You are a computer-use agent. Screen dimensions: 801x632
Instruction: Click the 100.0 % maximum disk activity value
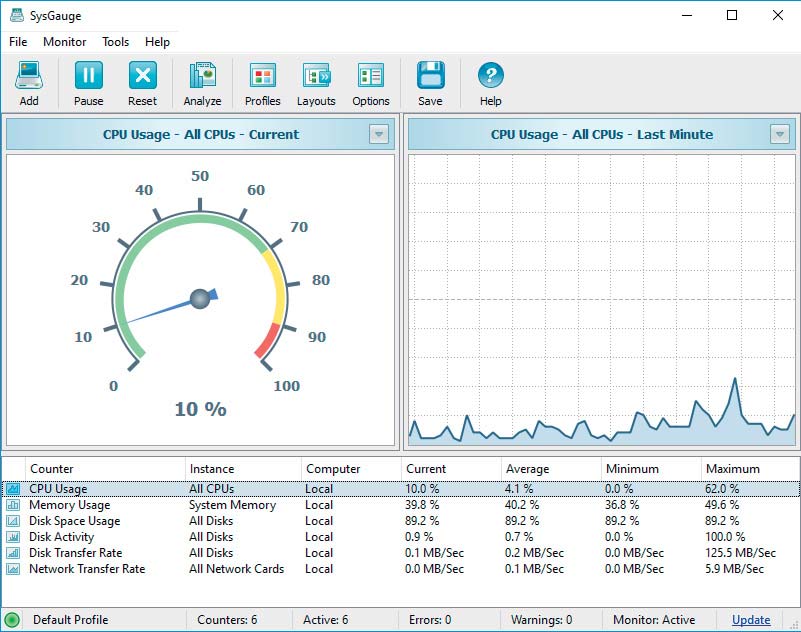coord(725,536)
